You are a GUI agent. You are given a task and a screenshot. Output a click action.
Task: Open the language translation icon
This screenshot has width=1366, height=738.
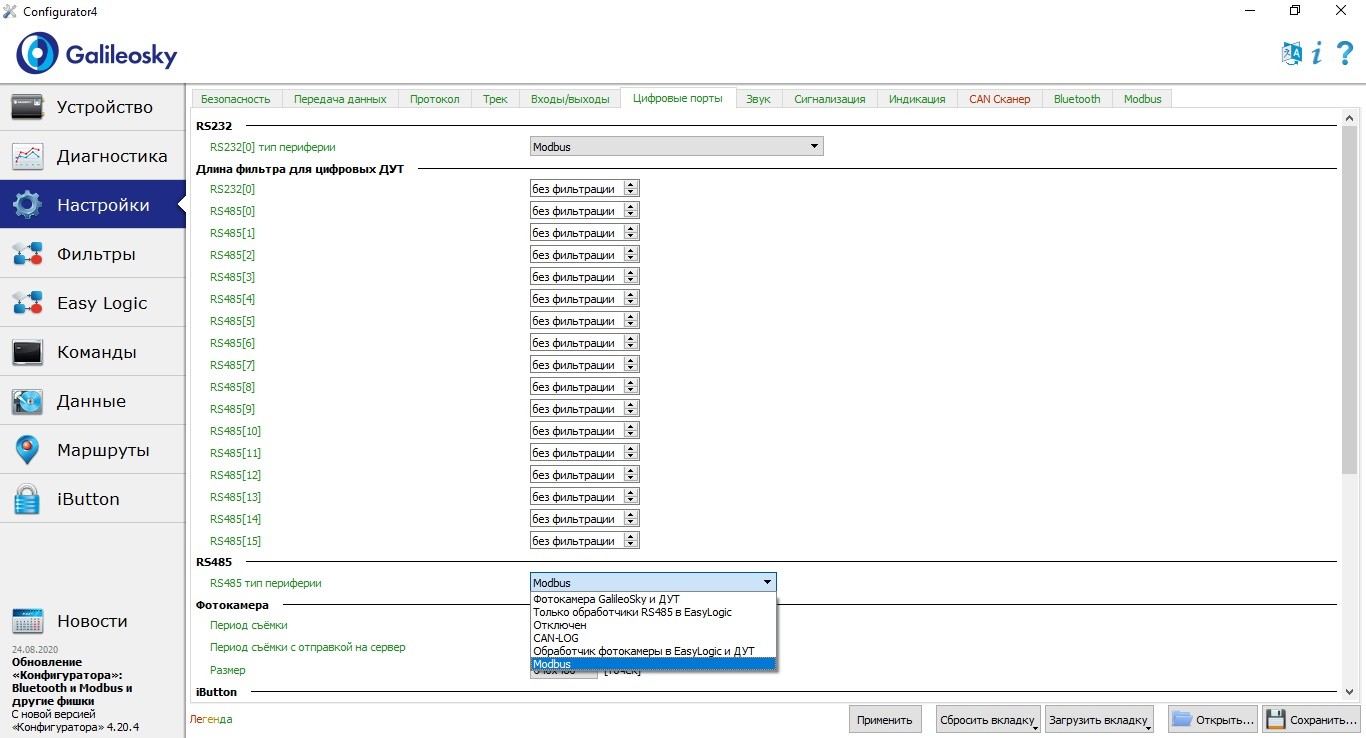[x=1292, y=54]
